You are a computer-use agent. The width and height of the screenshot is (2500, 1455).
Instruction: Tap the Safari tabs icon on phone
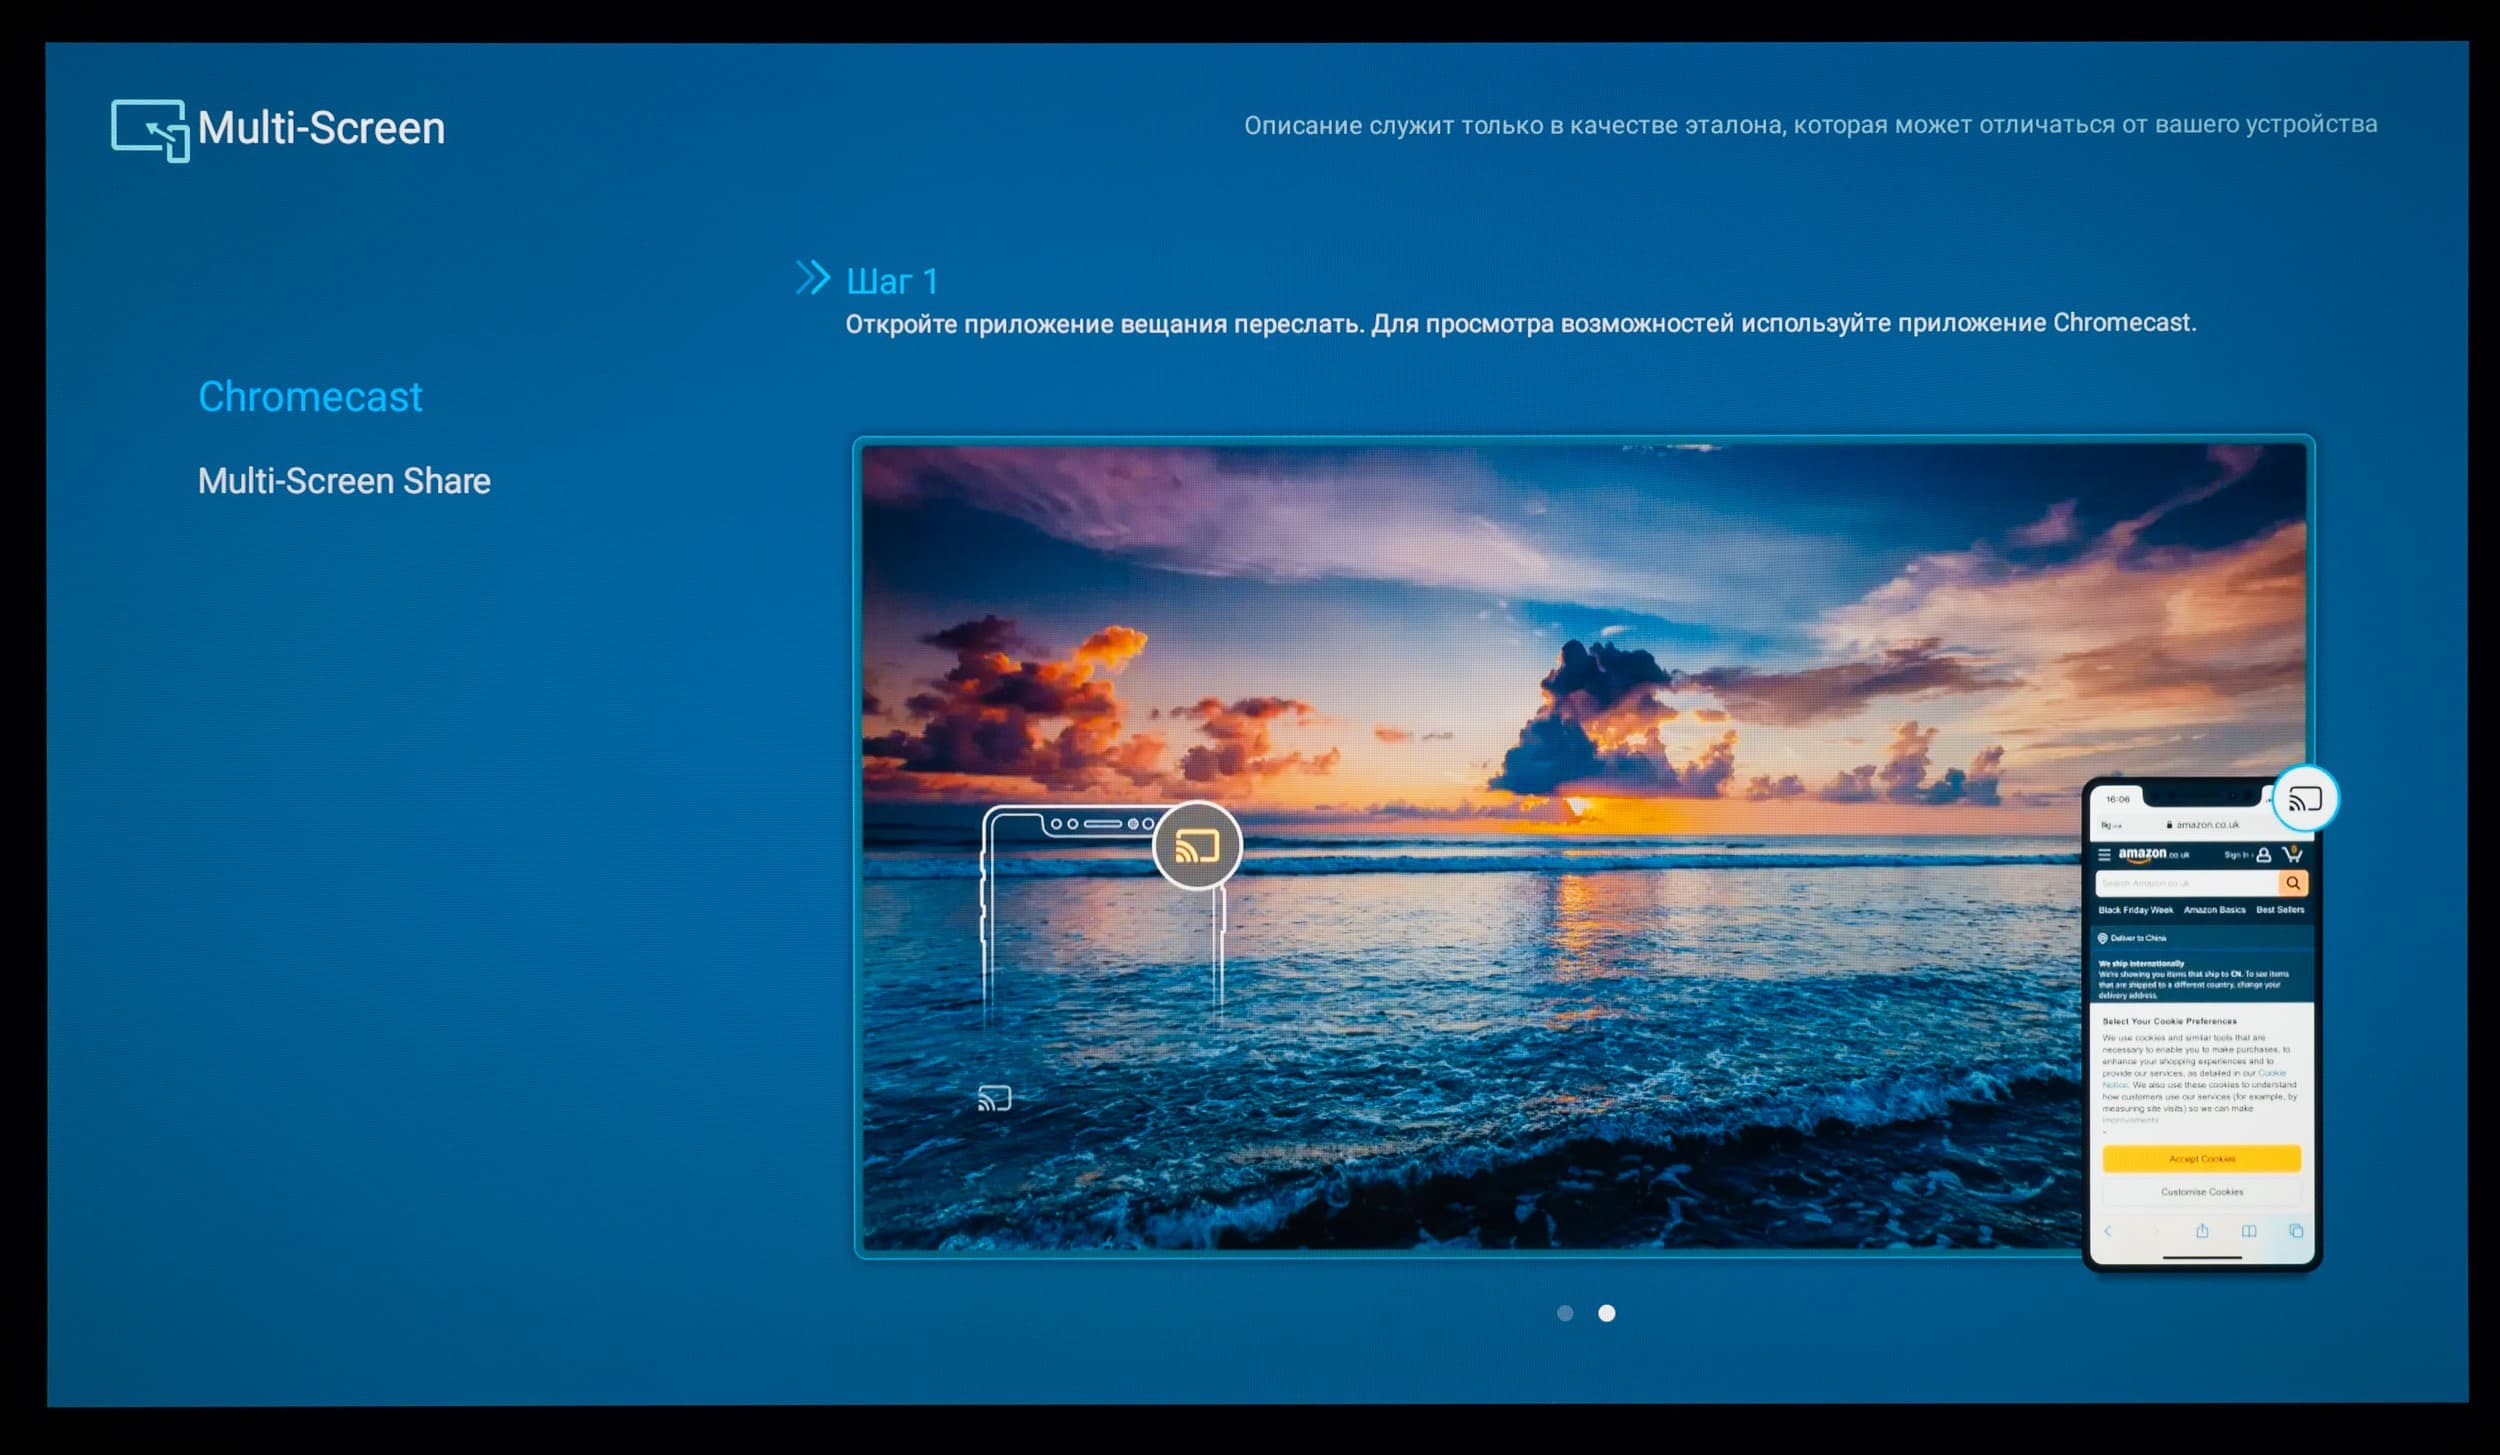click(x=2296, y=1231)
